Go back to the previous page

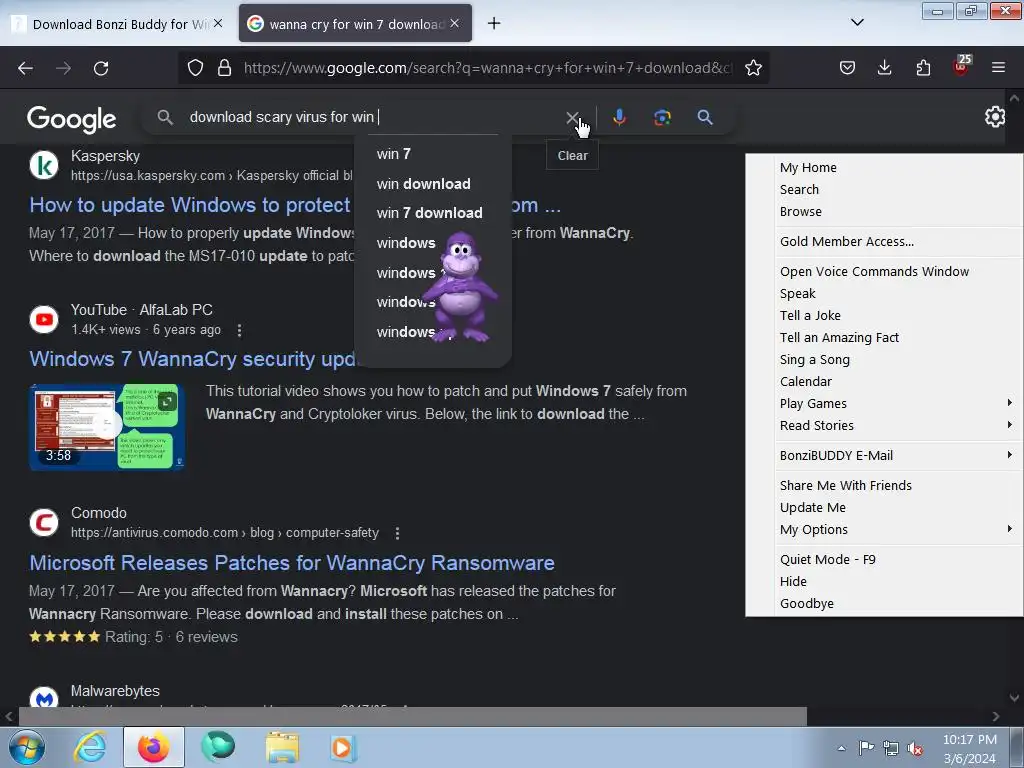(x=25, y=68)
